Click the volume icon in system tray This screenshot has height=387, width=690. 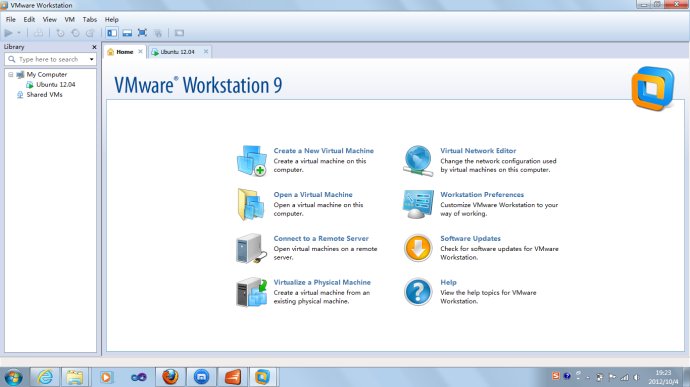coord(636,377)
